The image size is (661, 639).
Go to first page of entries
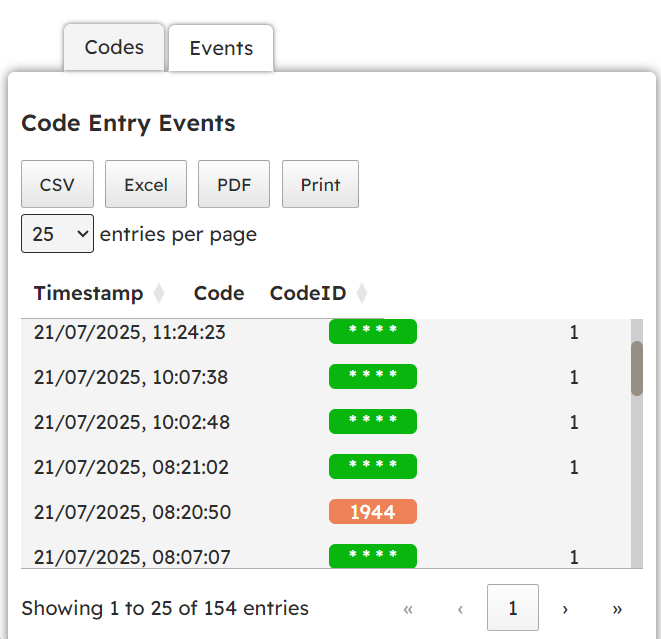[x=408, y=609]
